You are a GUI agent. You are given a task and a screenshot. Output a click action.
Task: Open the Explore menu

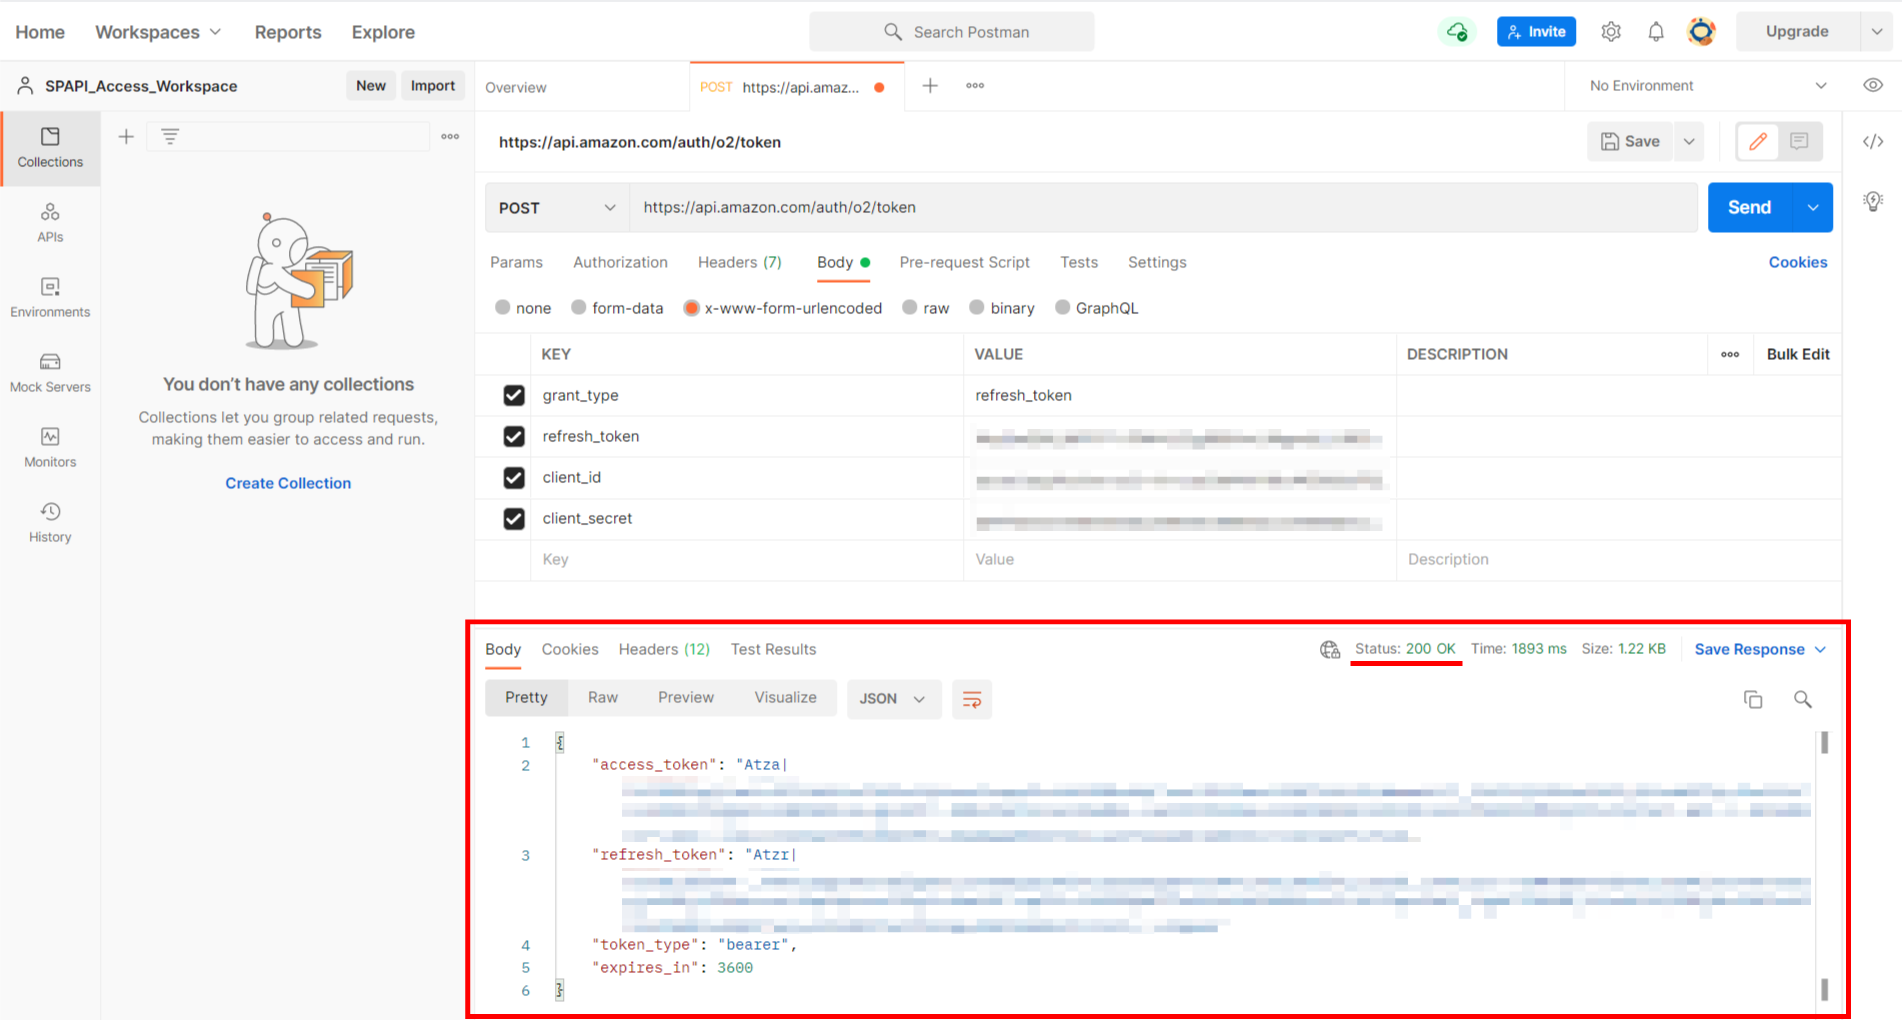383,31
